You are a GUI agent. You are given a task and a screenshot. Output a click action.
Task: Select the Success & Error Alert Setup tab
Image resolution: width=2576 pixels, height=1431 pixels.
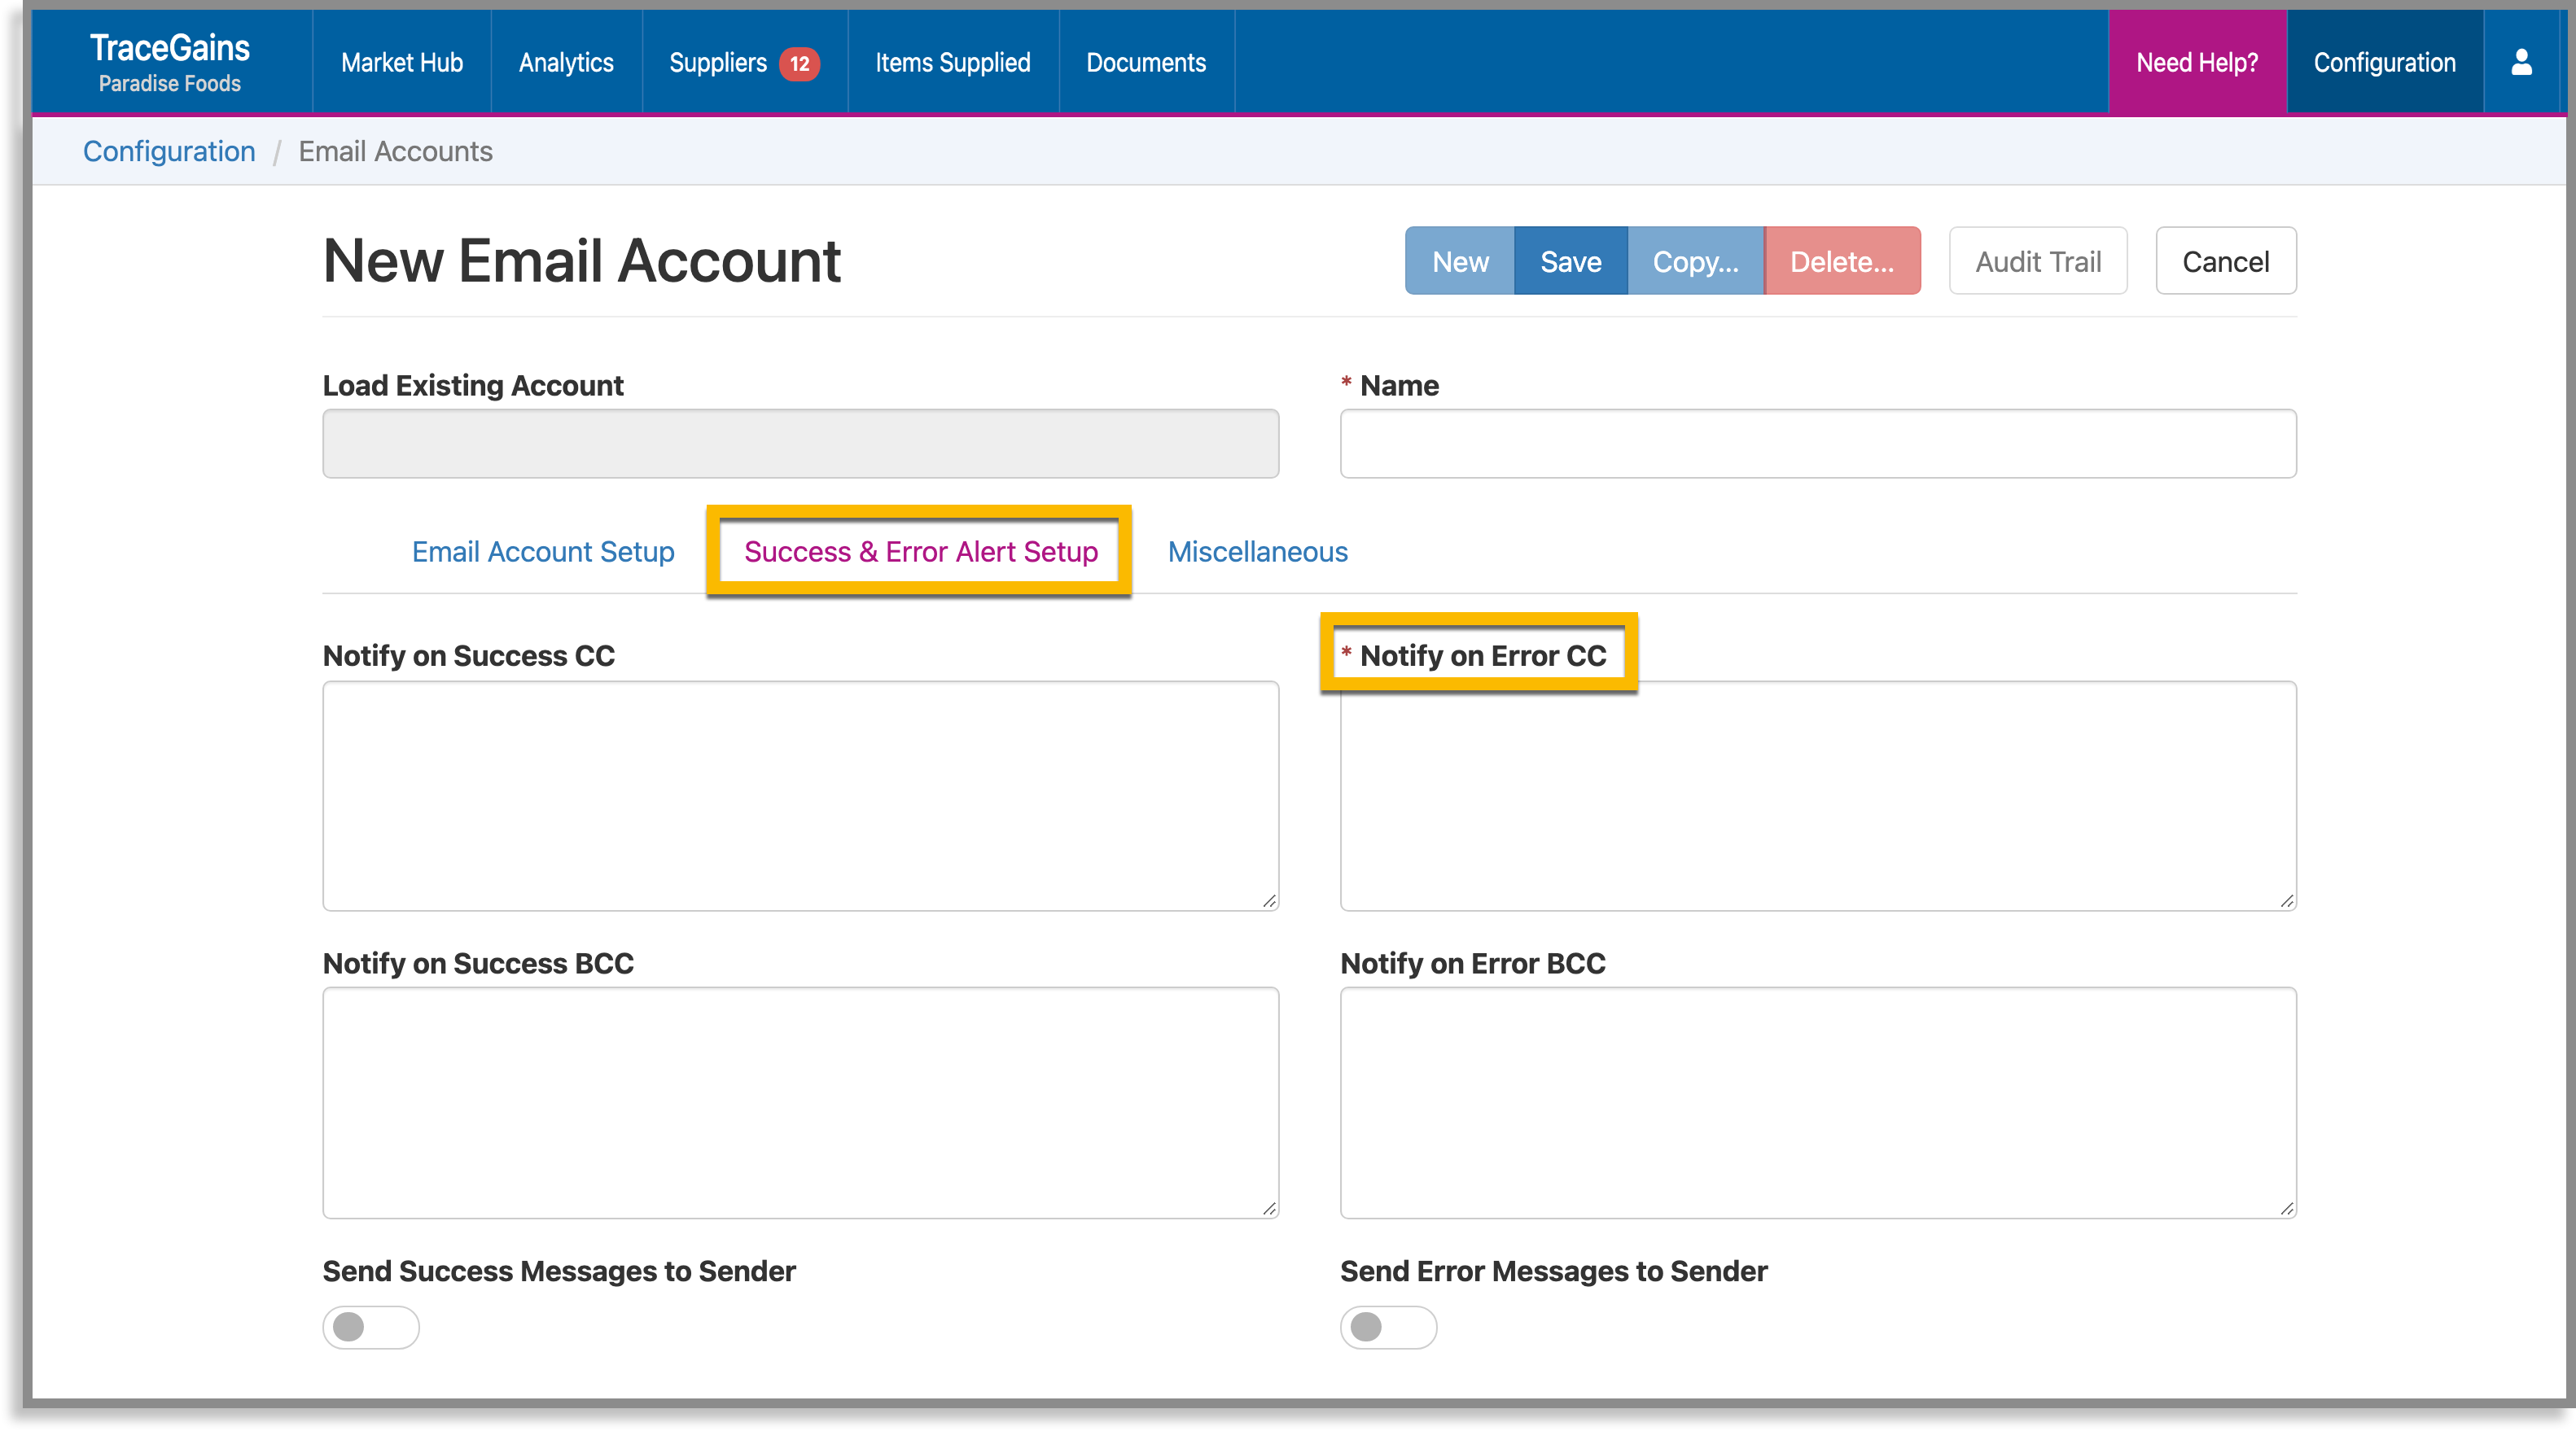pyautogui.click(x=920, y=551)
